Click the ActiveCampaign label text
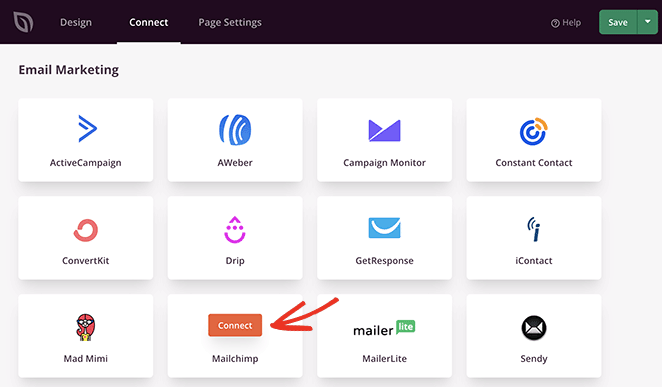Screen dimensions: 662x387 86,163
